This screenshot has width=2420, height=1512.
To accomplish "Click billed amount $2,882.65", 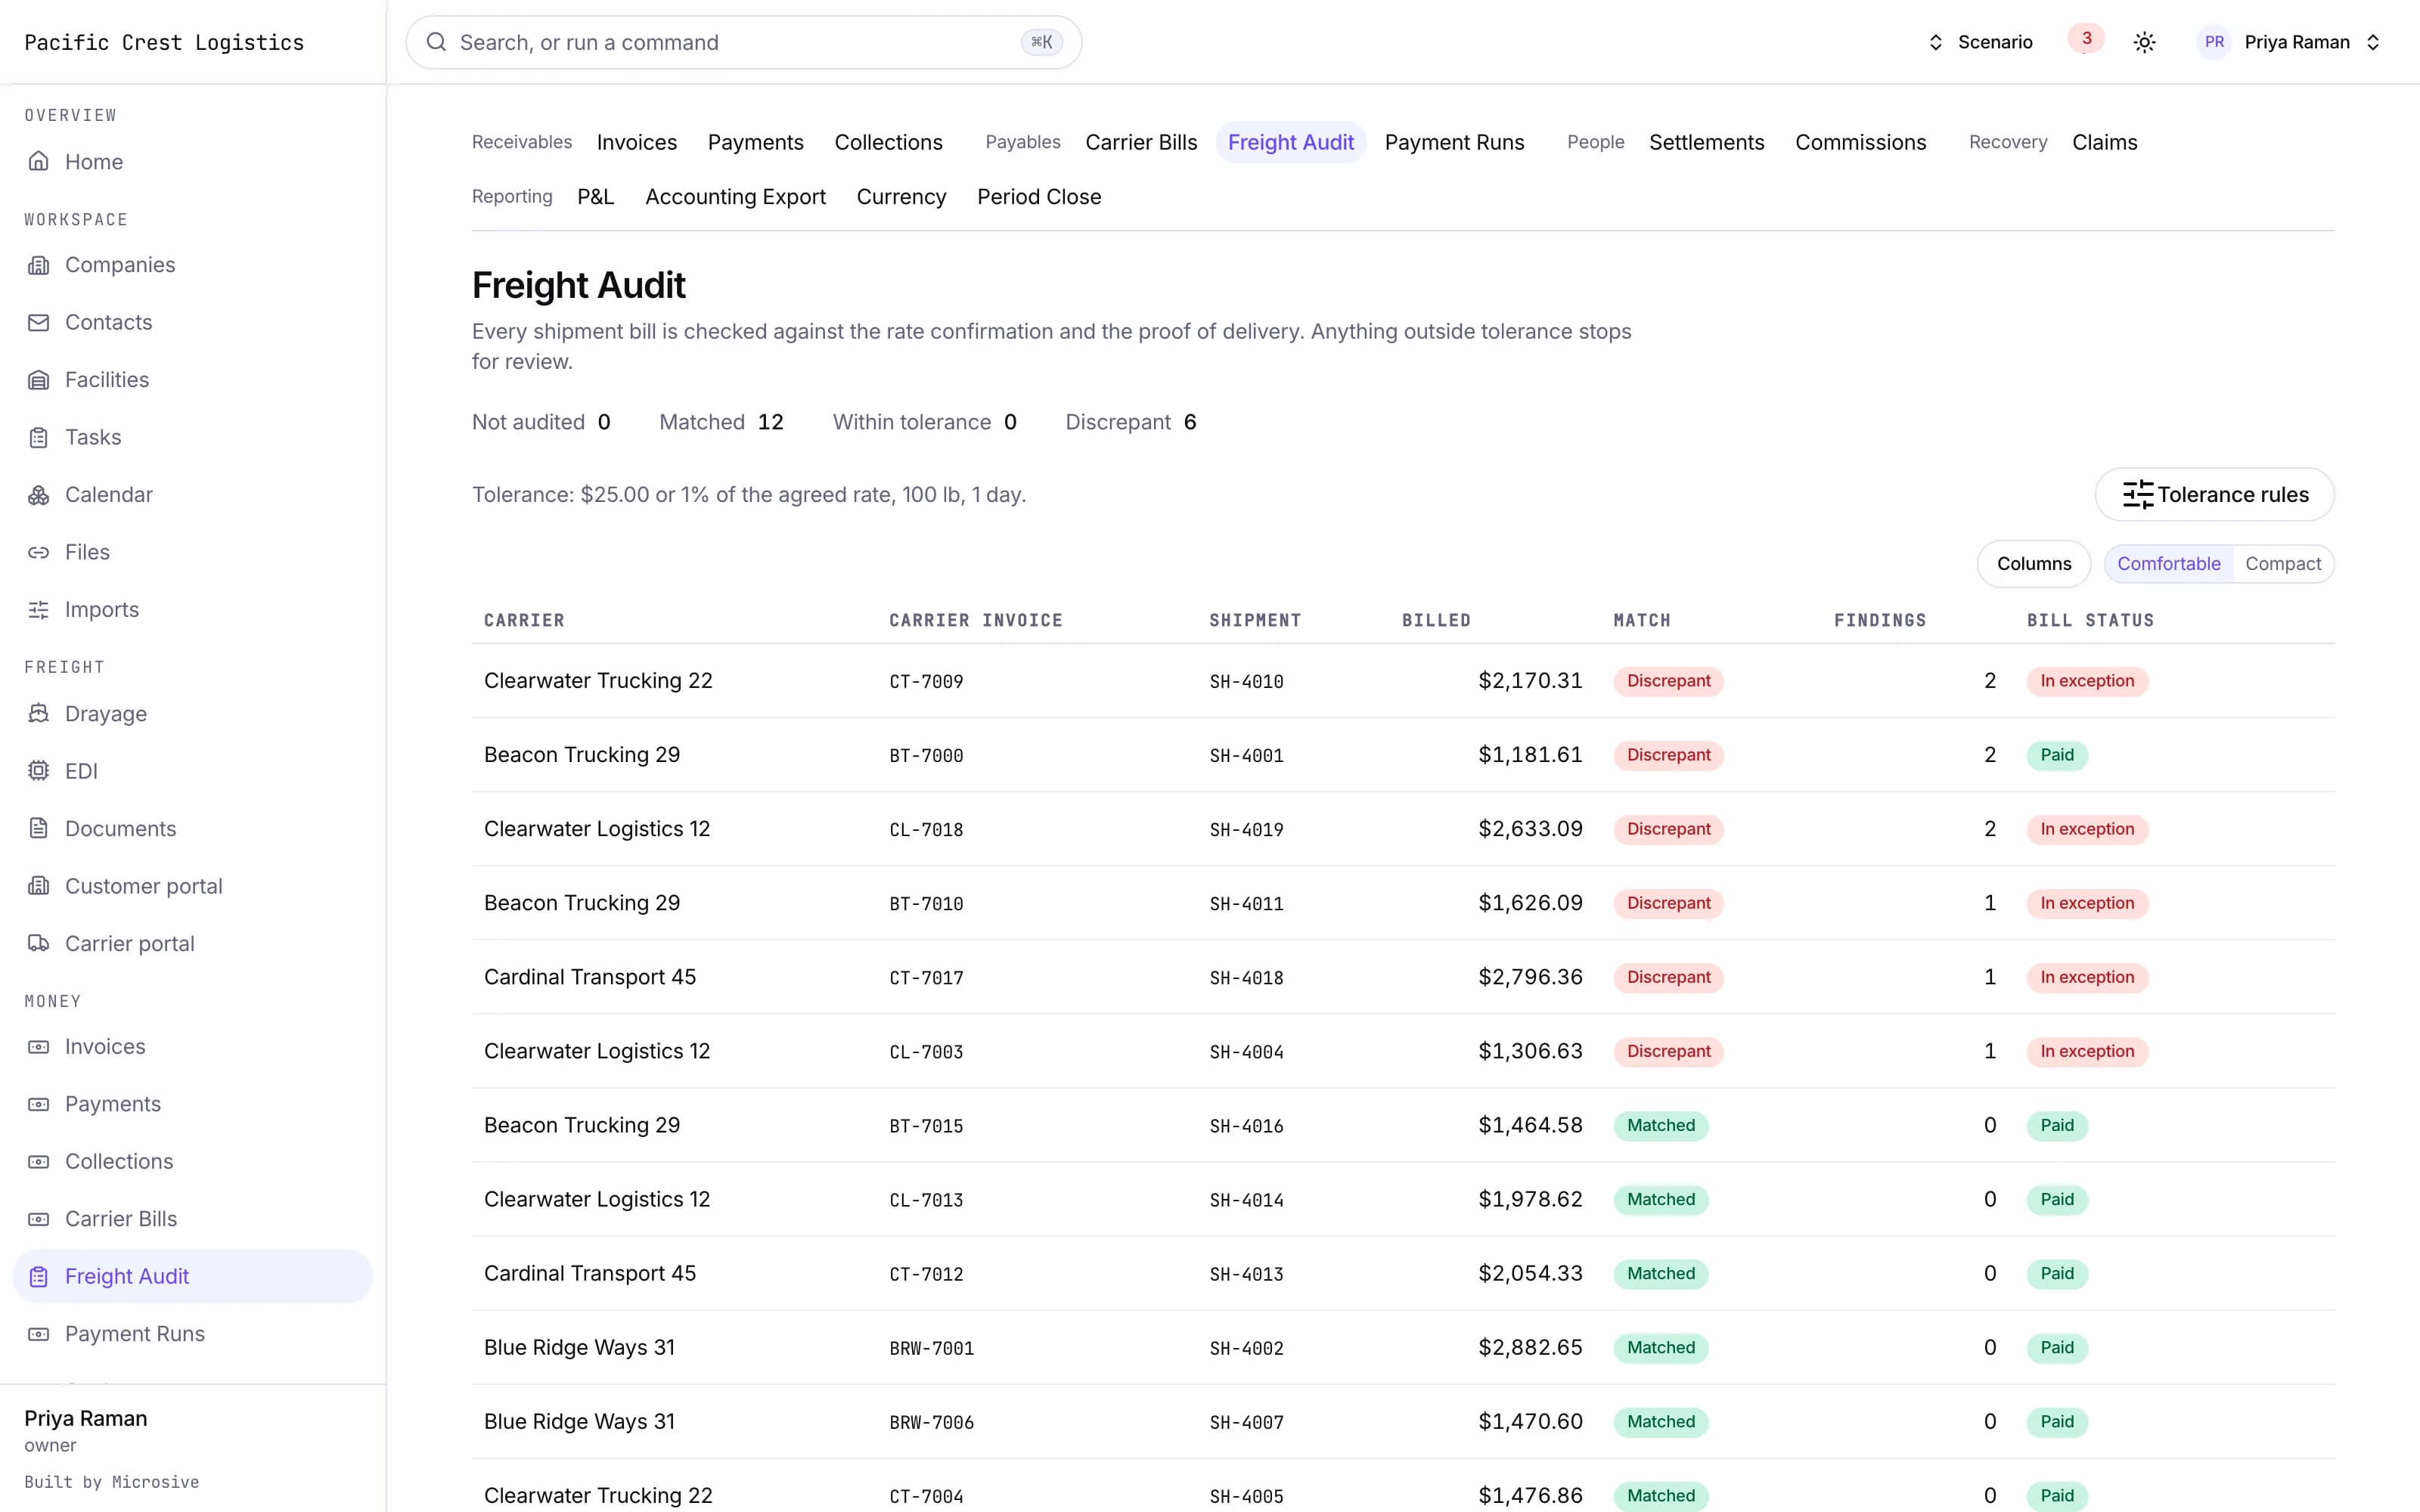I will (x=1530, y=1347).
